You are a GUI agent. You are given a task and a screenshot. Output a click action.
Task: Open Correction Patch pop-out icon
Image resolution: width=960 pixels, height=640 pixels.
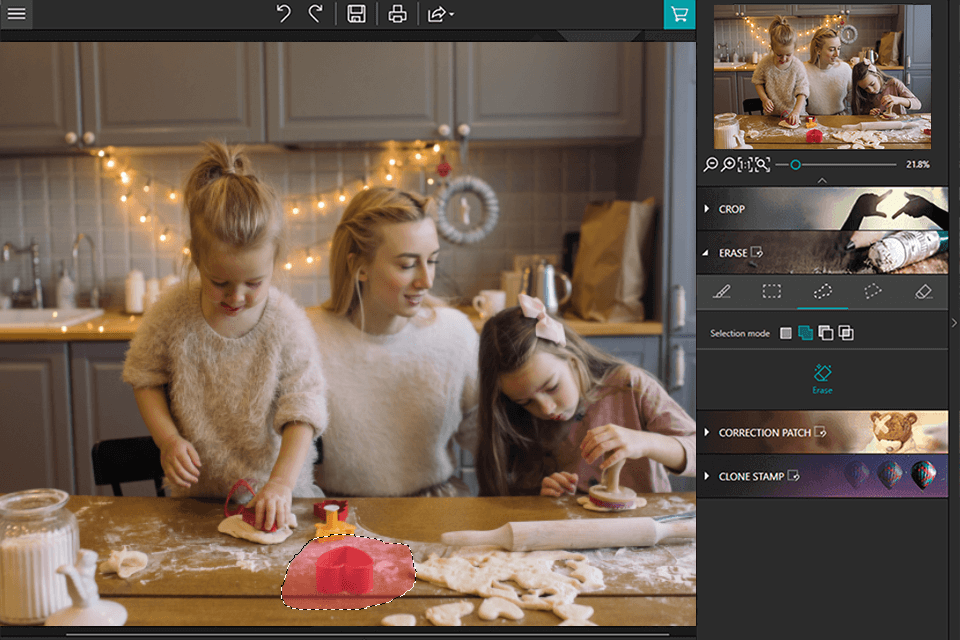click(820, 432)
